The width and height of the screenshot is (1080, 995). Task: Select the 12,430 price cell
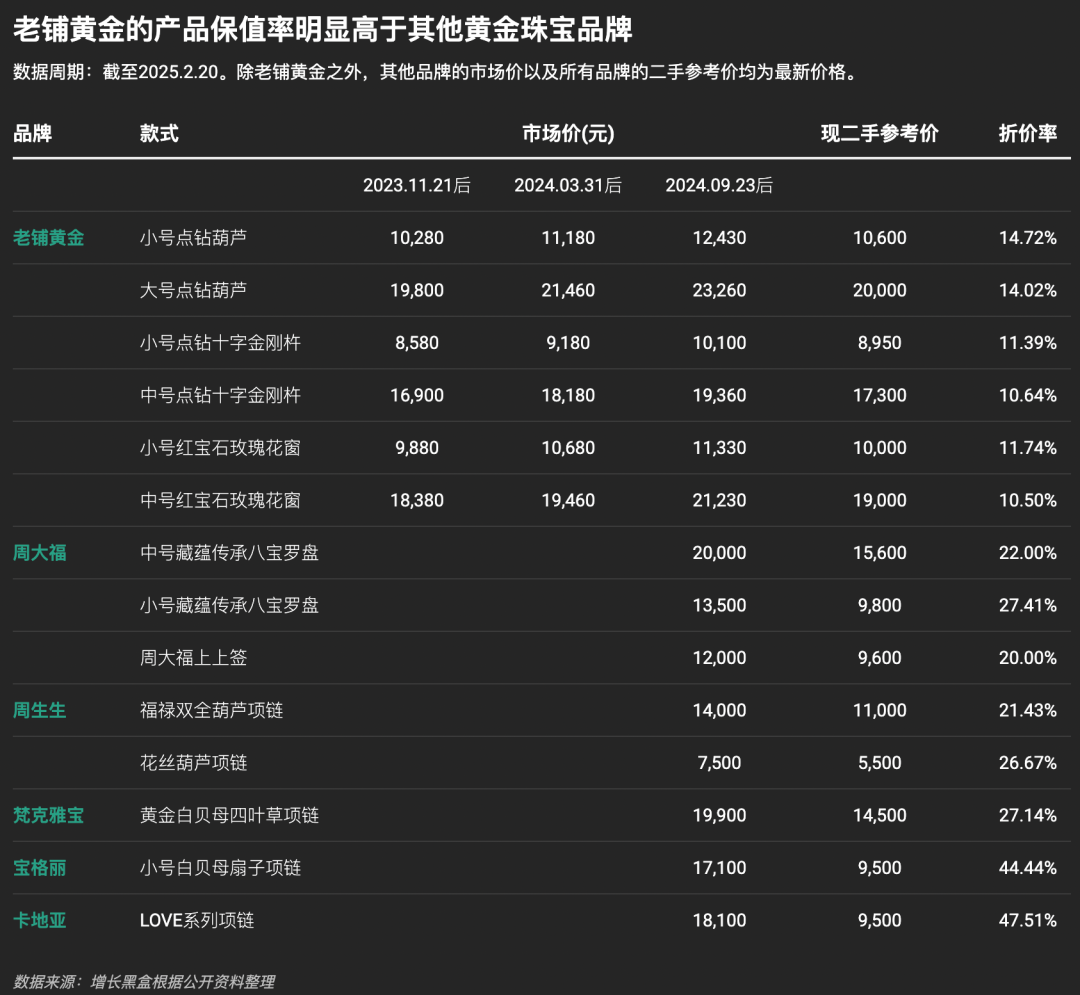point(719,238)
